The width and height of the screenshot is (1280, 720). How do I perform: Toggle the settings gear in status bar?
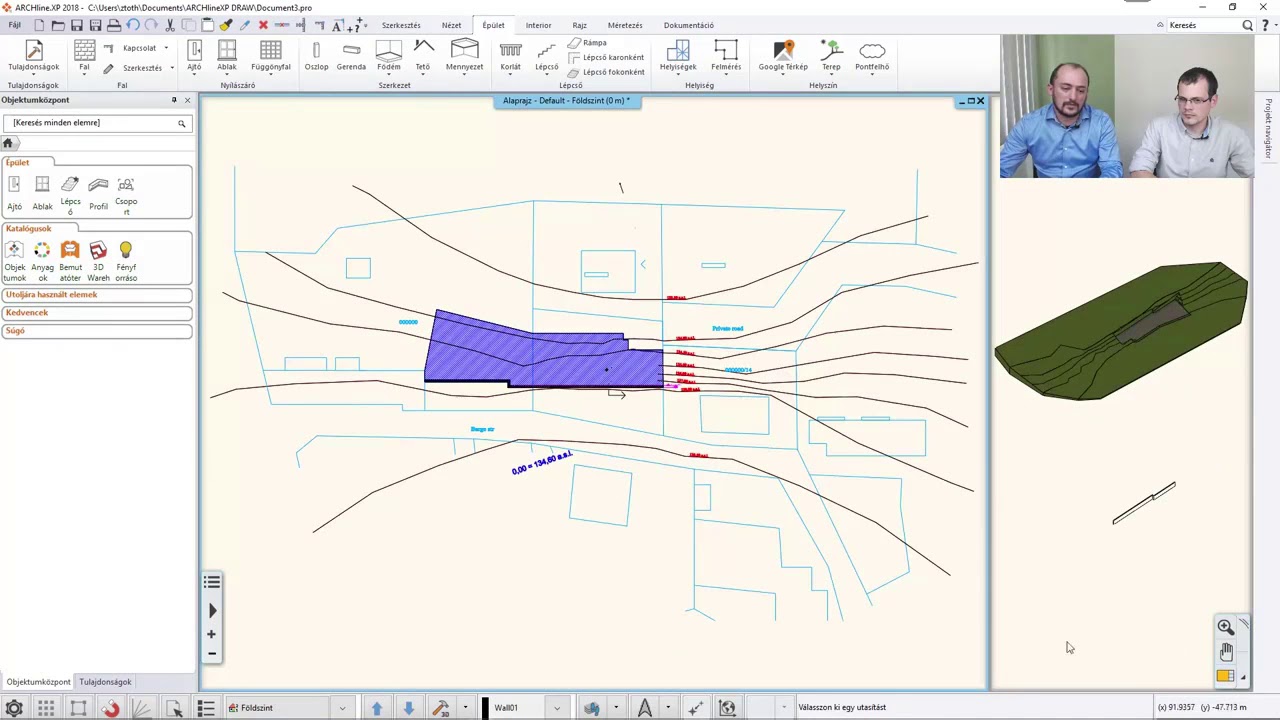click(14, 708)
